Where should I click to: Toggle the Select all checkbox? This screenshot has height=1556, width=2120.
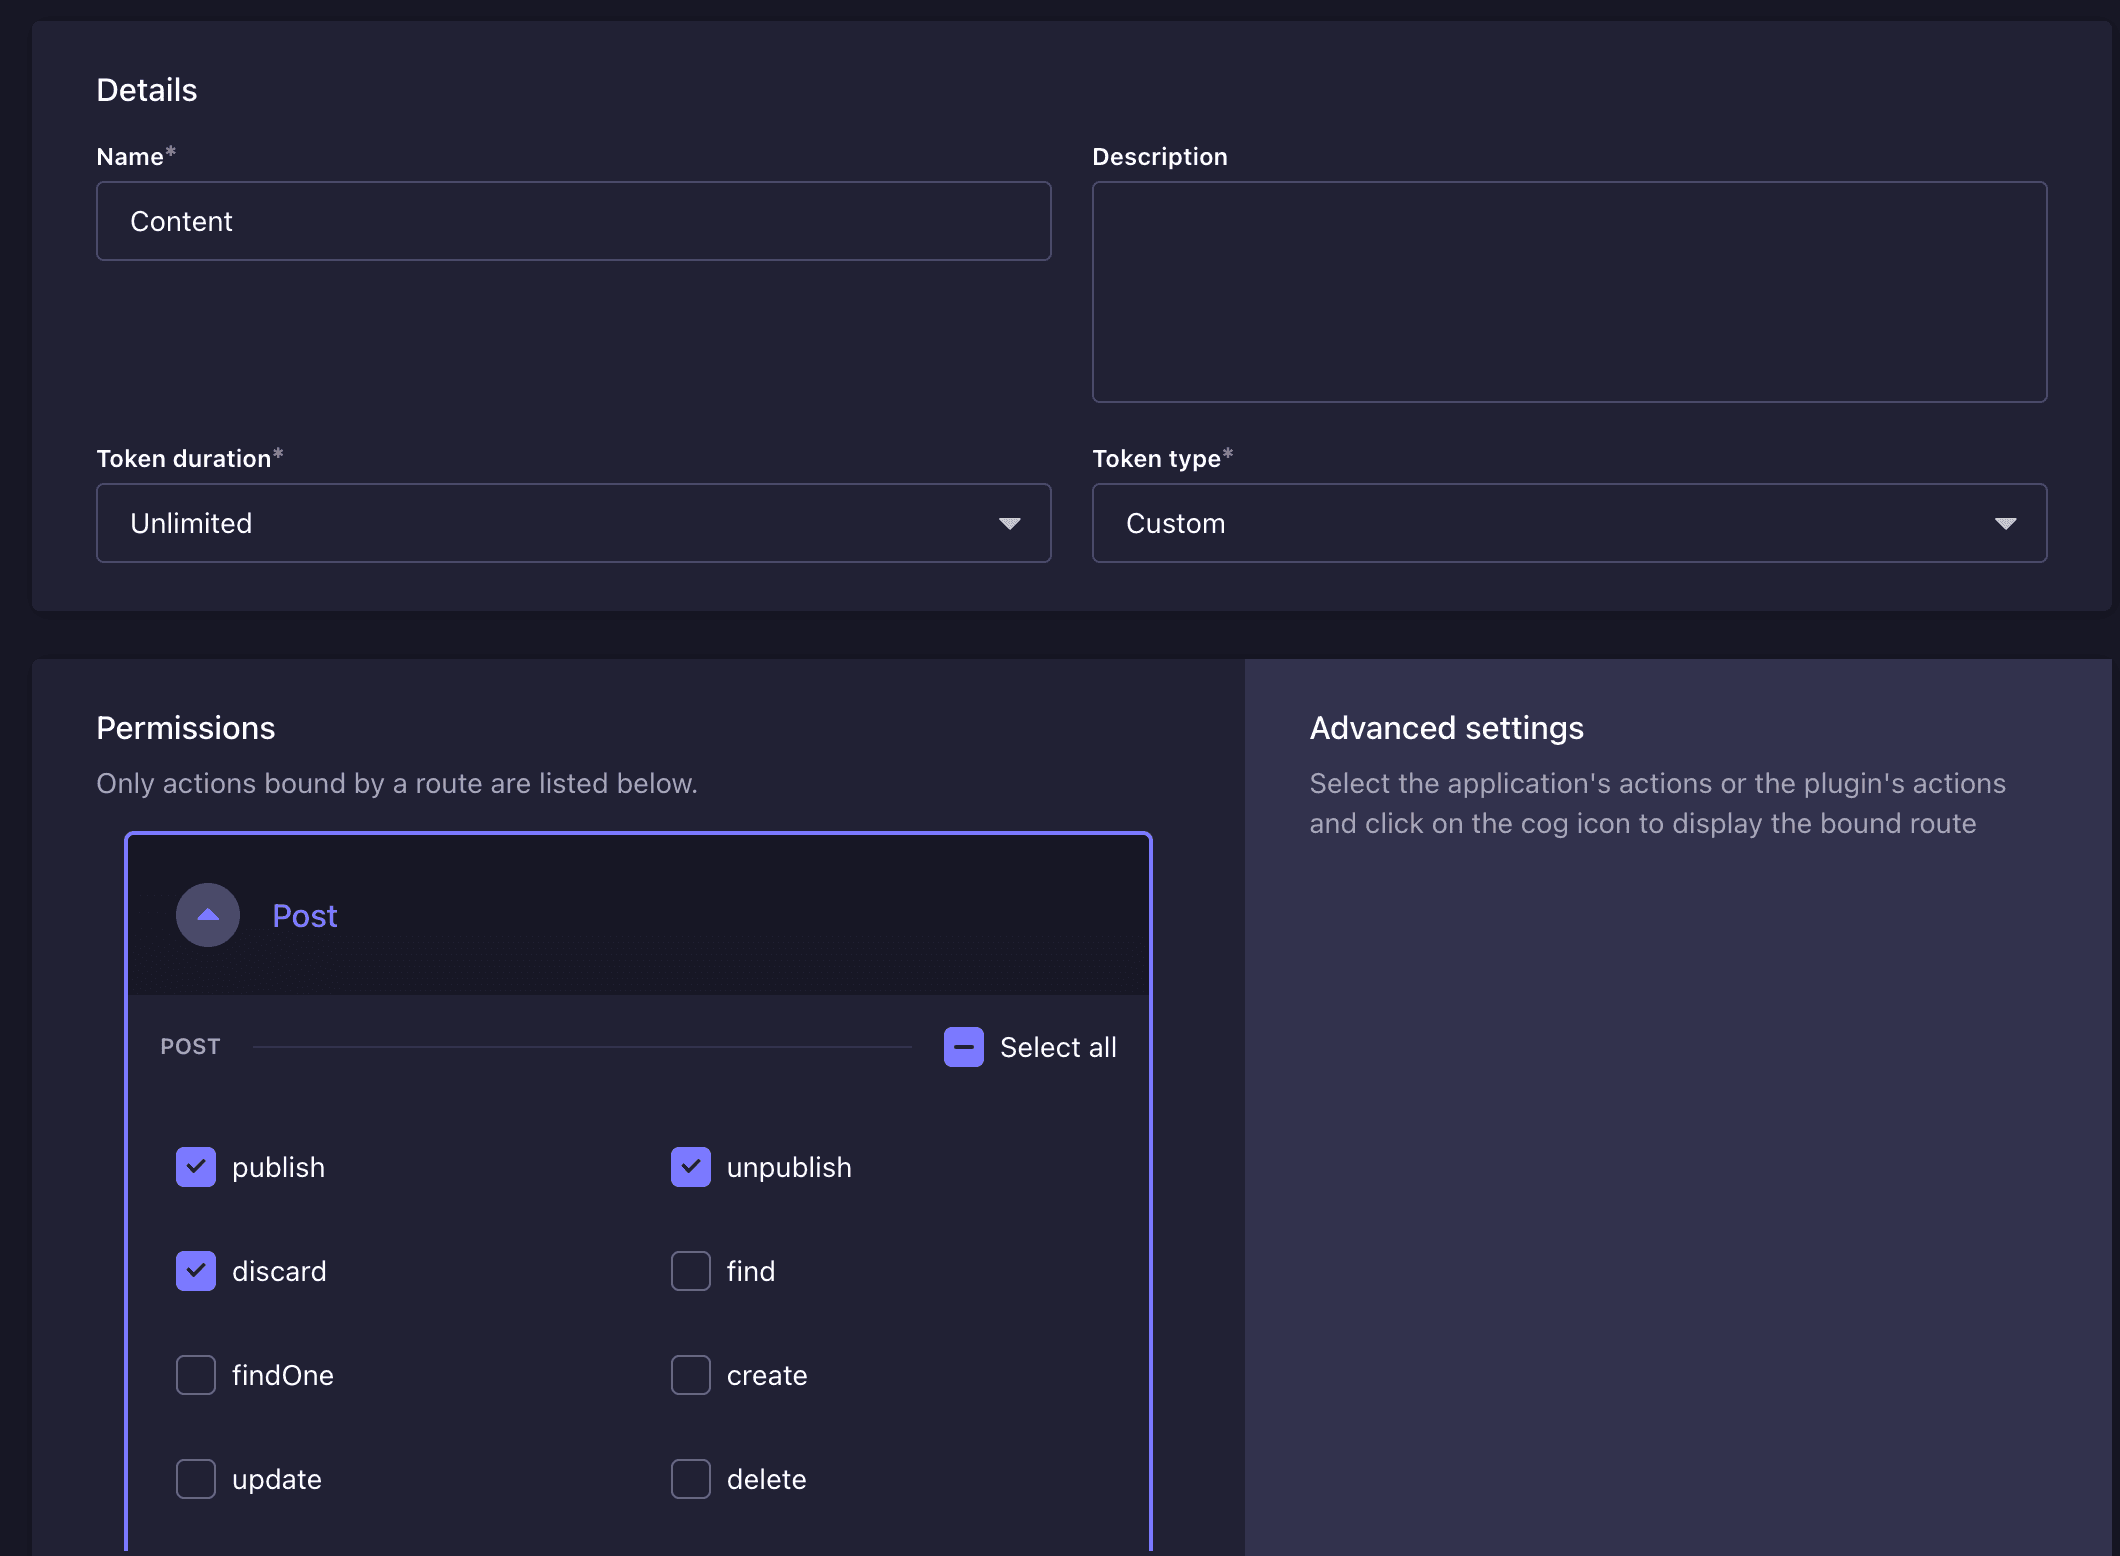pyautogui.click(x=964, y=1047)
